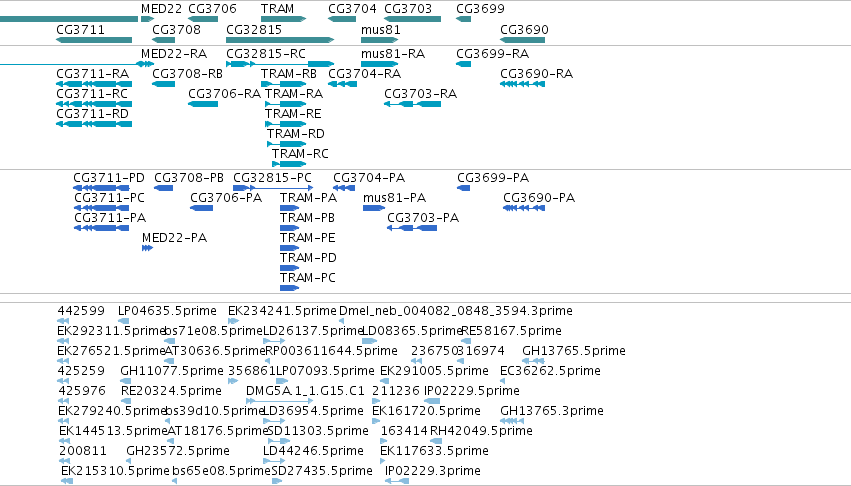The width and height of the screenshot is (851, 486).
Task: Select Dmel_neb_004082_0848_3594.3prime feature
Action: 456,311
